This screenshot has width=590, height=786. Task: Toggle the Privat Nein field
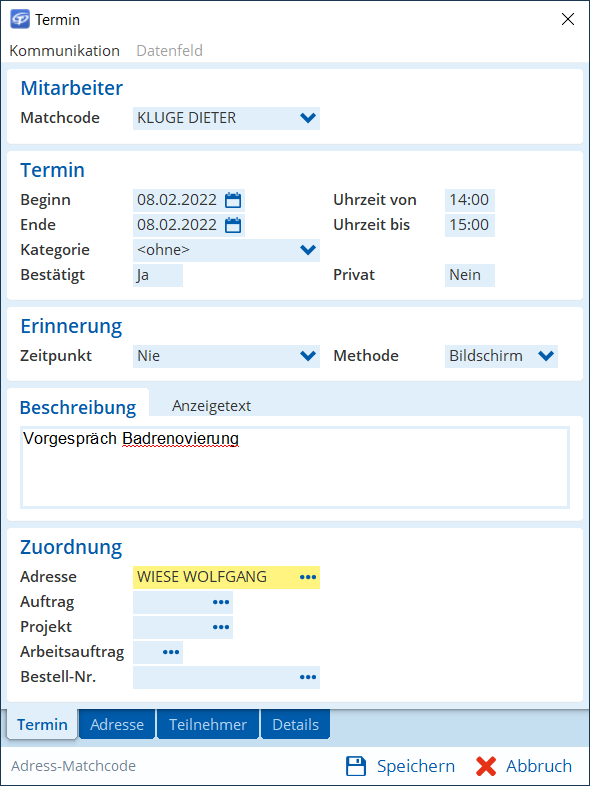click(470, 275)
